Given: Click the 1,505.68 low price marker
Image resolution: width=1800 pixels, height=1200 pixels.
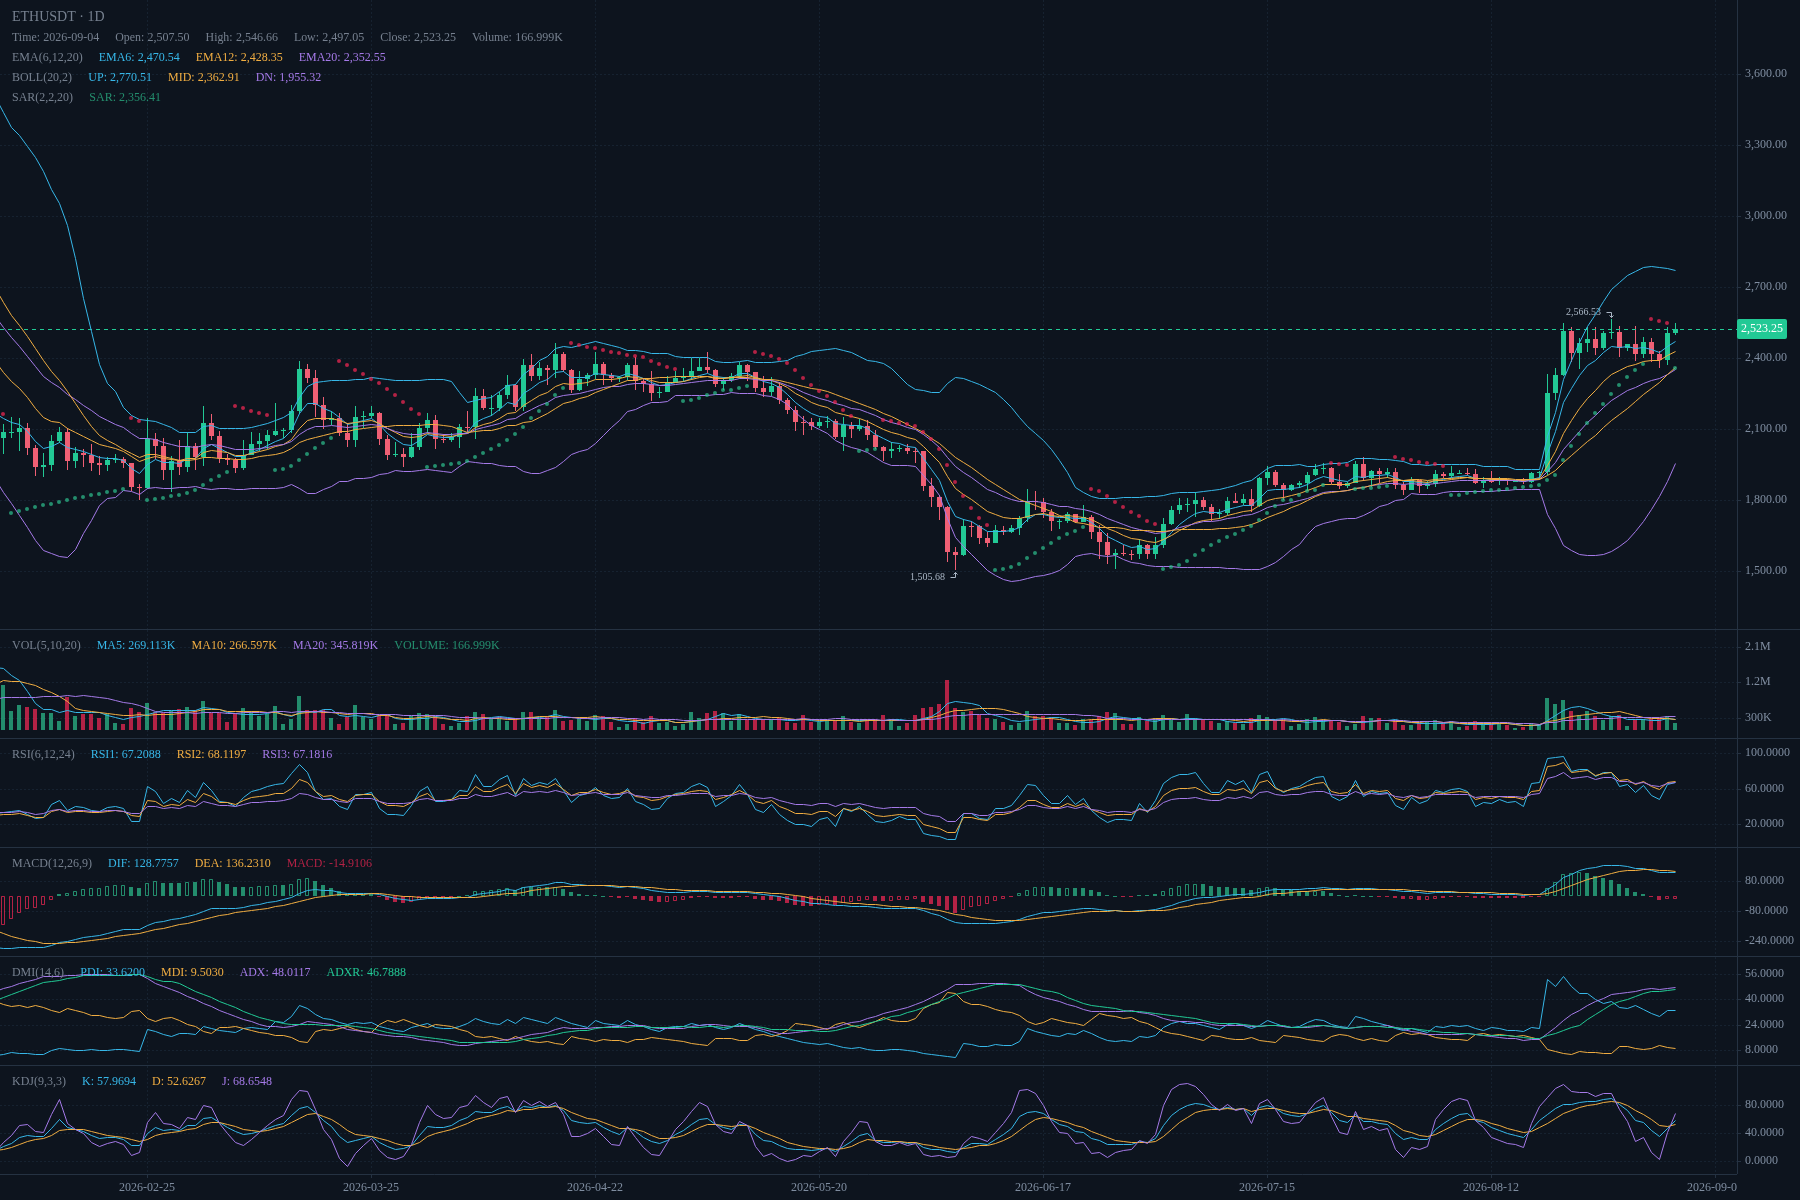Looking at the screenshot, I should [927, 577].
